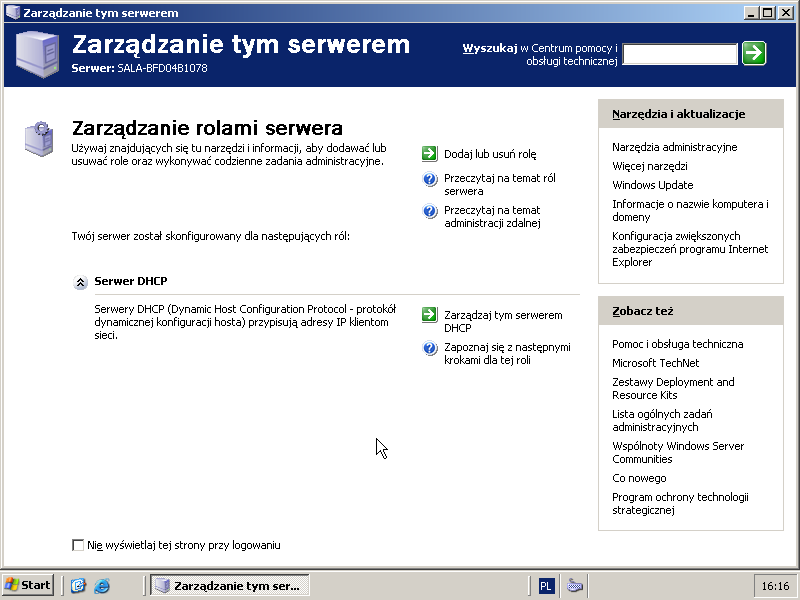
Task: Enable Nie wyświetlaj tej strony przy logowaniu checkbox
Action: click(x=78, y=545)
